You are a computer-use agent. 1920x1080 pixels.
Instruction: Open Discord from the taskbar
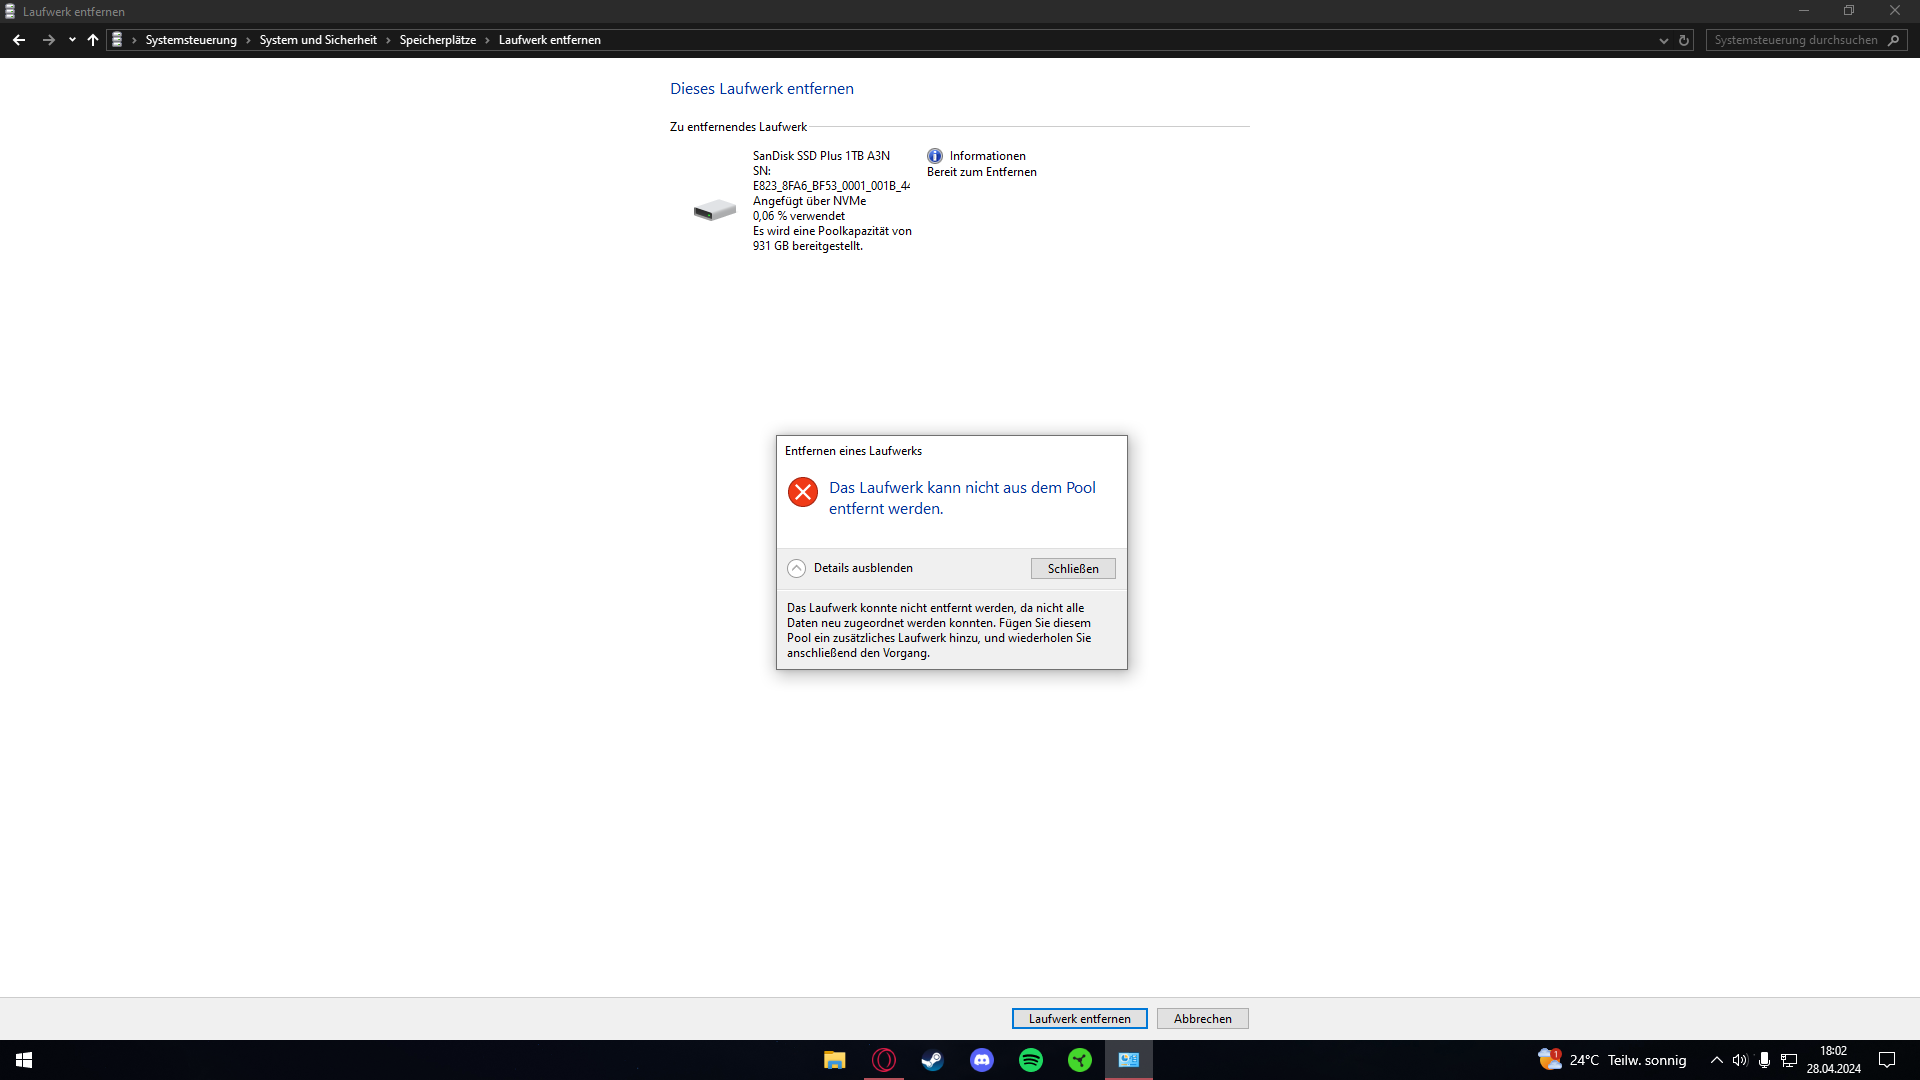point(981,1060)
